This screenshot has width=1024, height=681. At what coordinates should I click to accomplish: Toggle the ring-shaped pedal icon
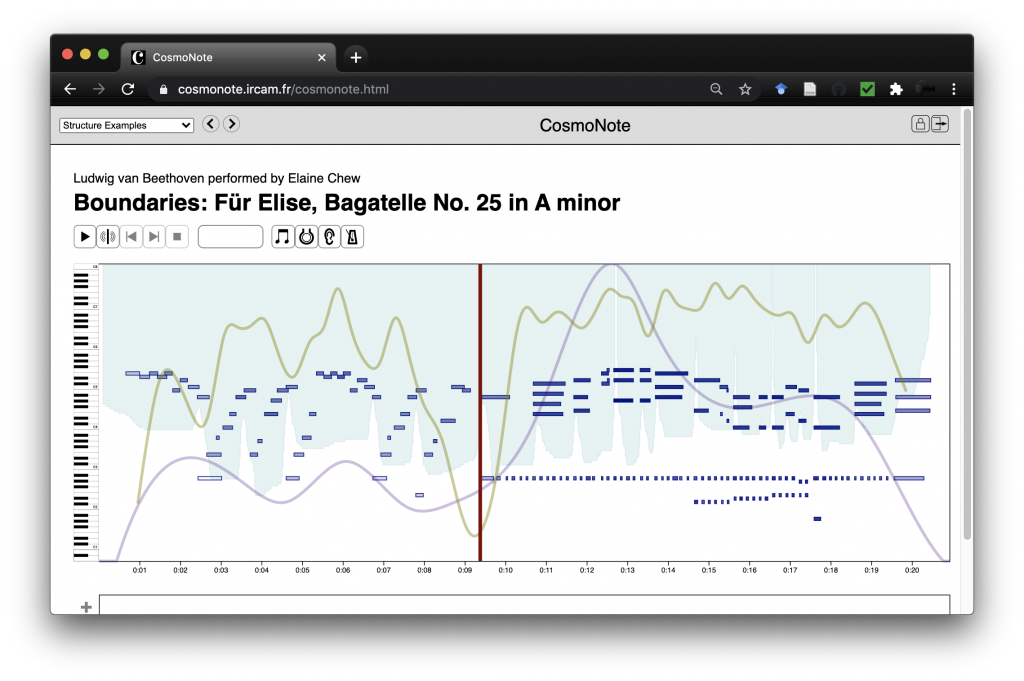tap(306, 237)
